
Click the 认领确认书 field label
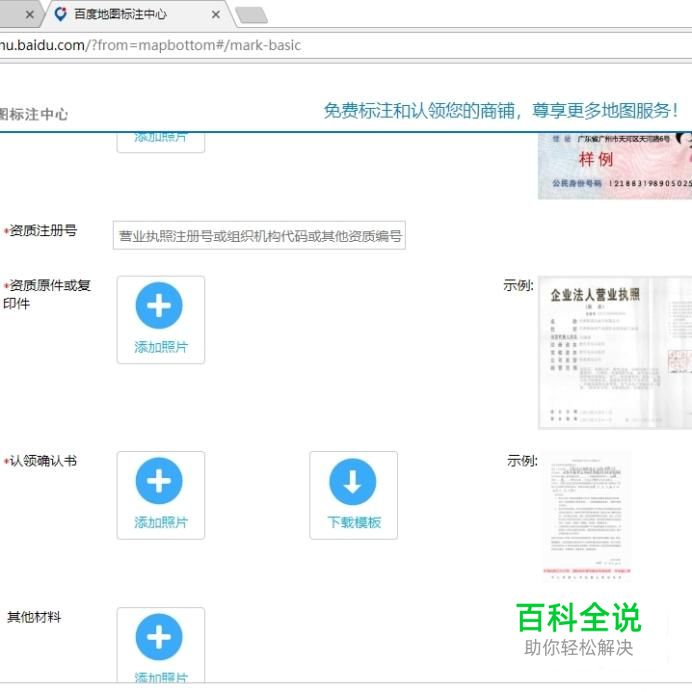coord(43,461)
